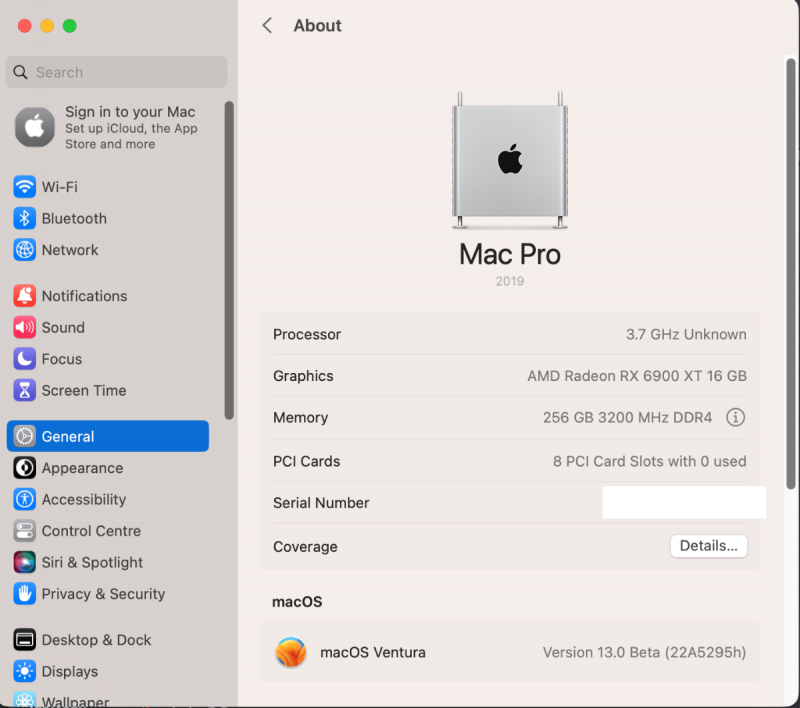Select Screen Time hourglass icon
Screen dimensions: 800x708
25,391
